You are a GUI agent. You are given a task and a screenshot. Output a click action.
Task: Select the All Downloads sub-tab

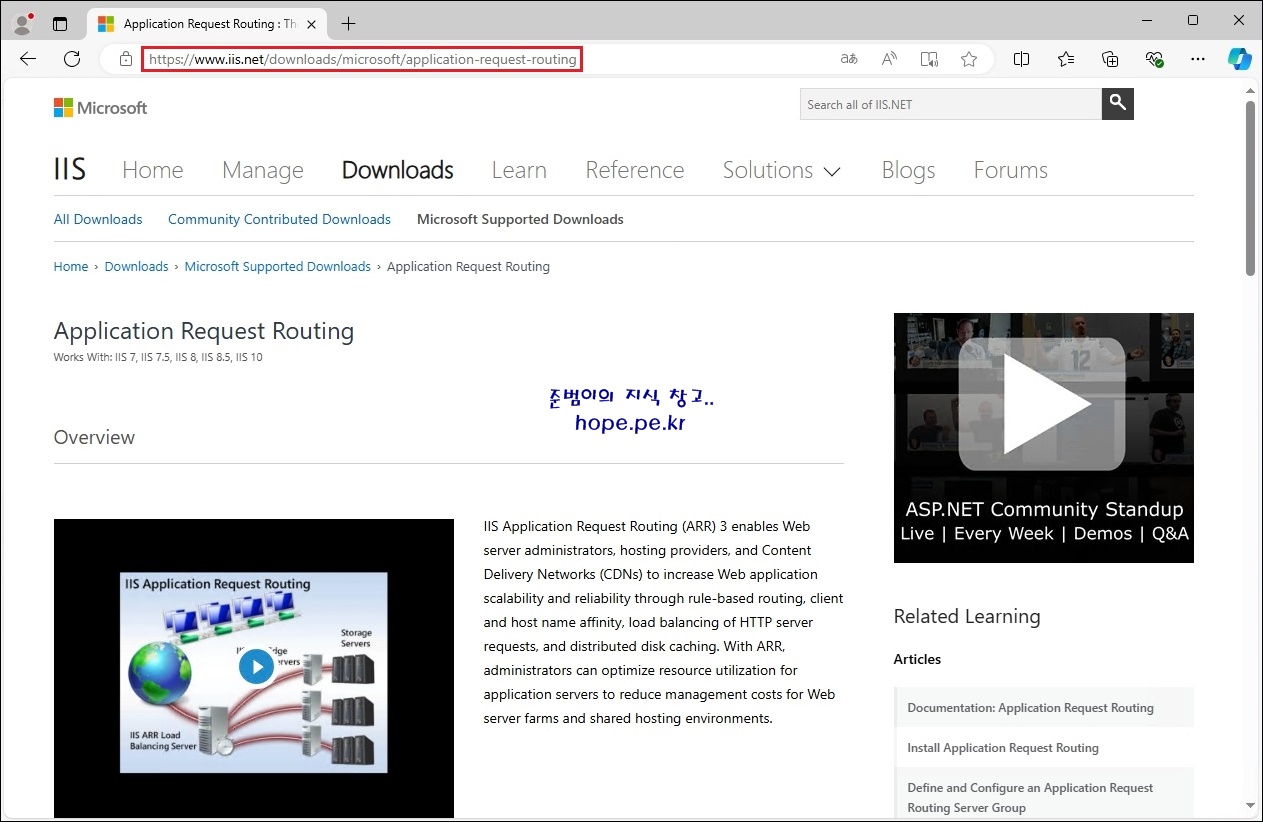click(x=98, y=219)
